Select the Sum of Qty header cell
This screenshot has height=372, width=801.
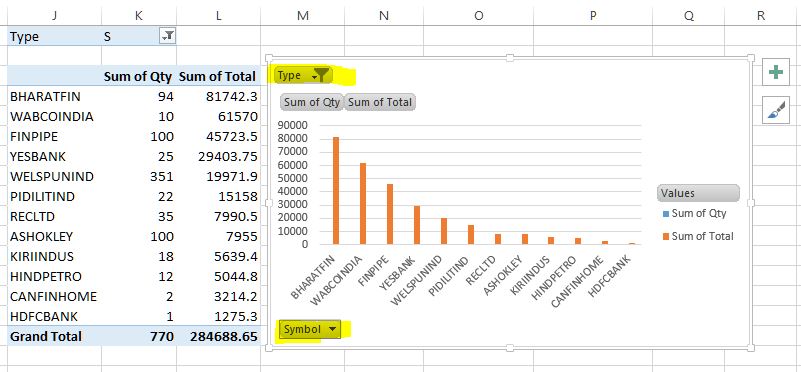pos(139,76)
